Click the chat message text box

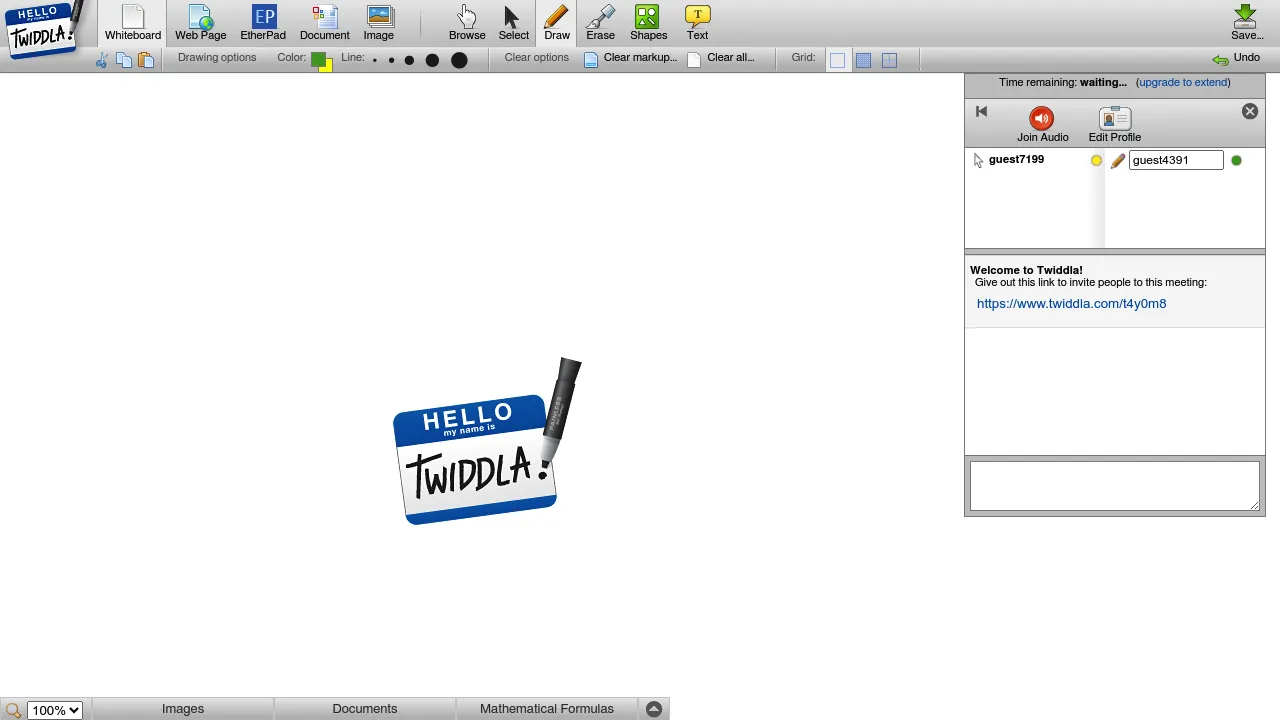pyautogui.click(x=1114, y=486)
